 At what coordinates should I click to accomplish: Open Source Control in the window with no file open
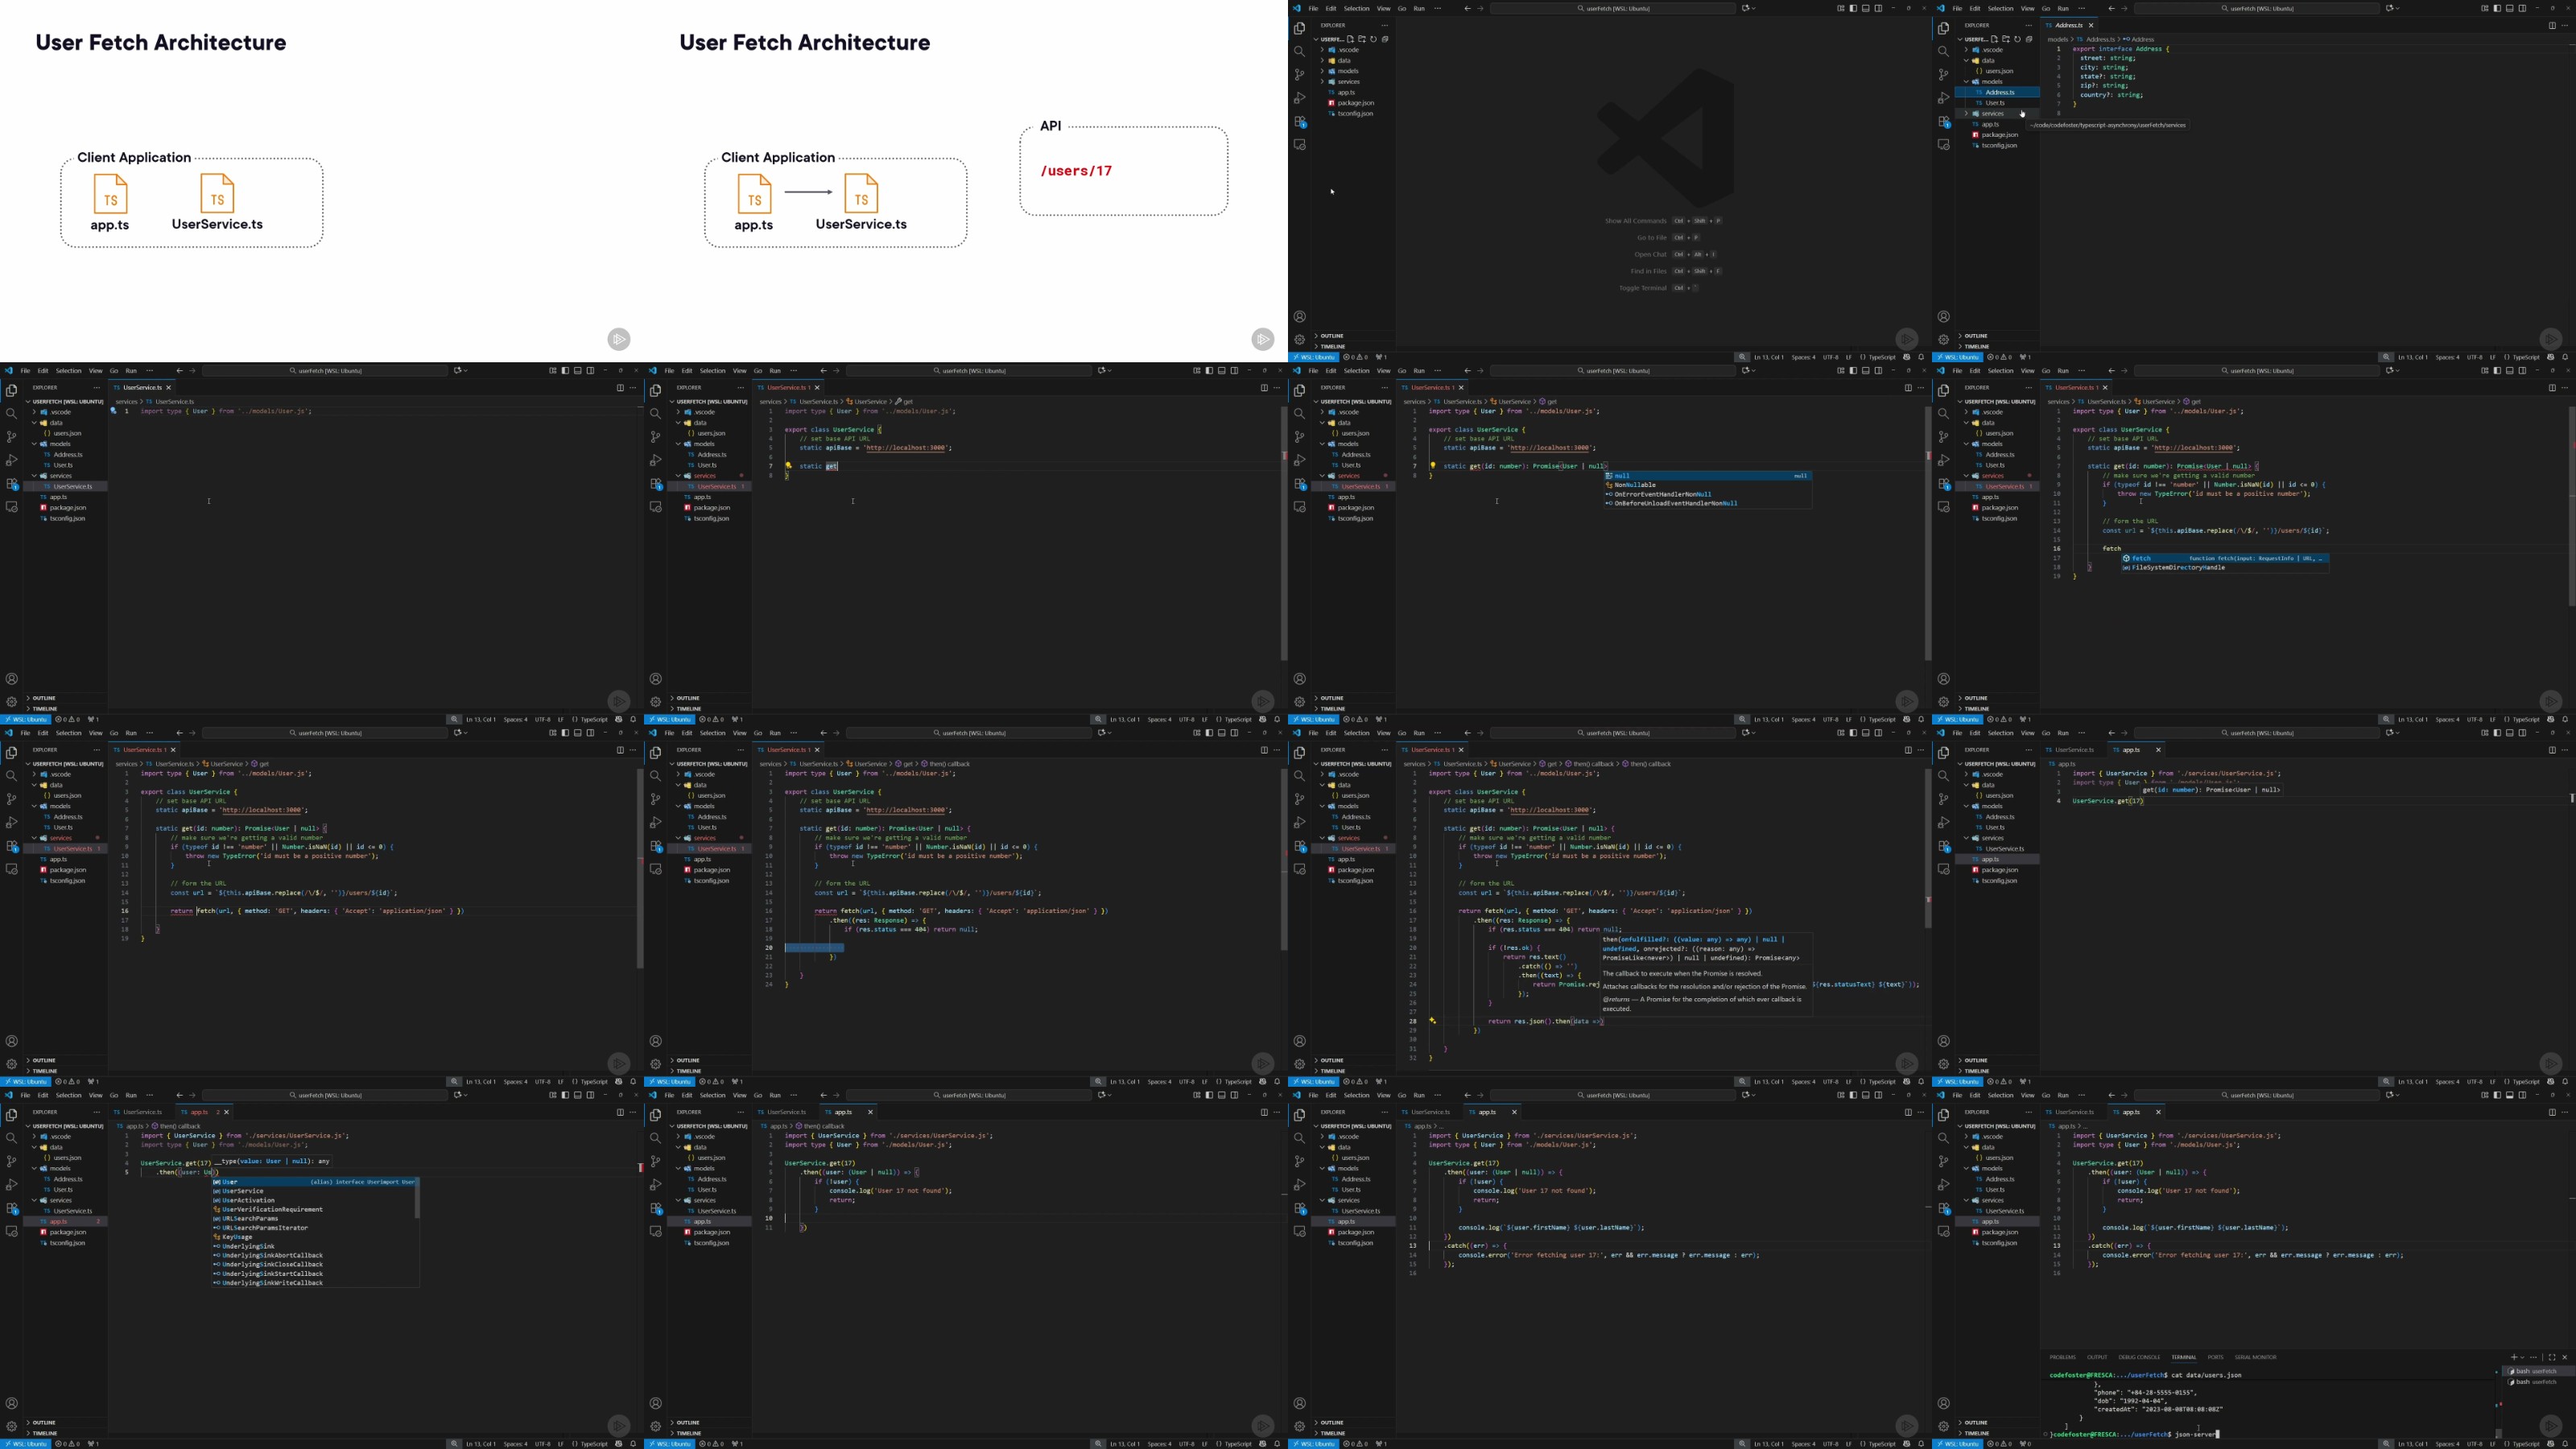coord(1299,75)
